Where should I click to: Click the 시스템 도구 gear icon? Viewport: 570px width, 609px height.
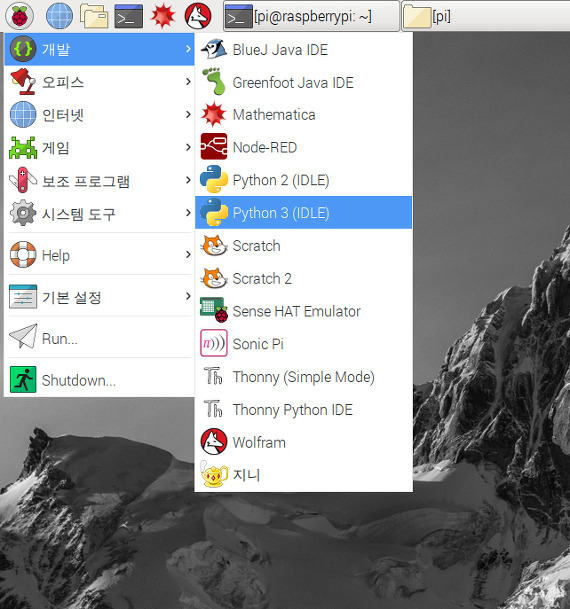pos(23,212)
